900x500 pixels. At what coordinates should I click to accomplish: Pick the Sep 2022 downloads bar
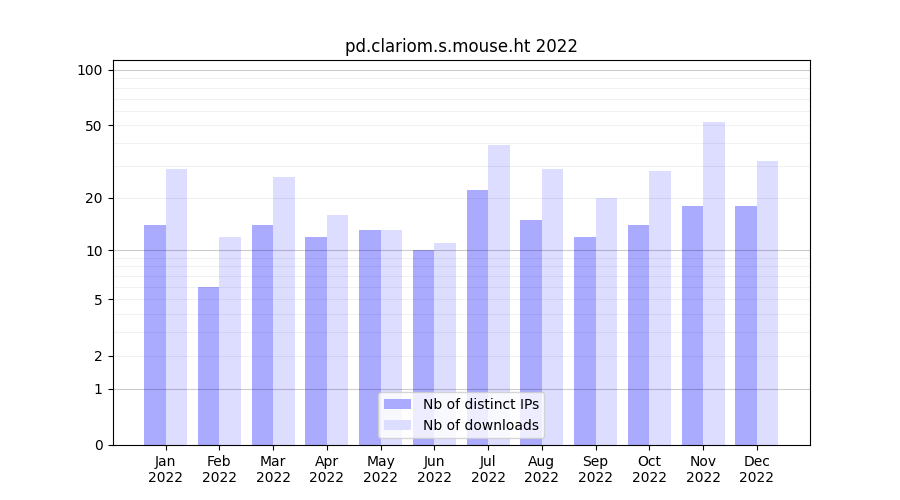606,321
